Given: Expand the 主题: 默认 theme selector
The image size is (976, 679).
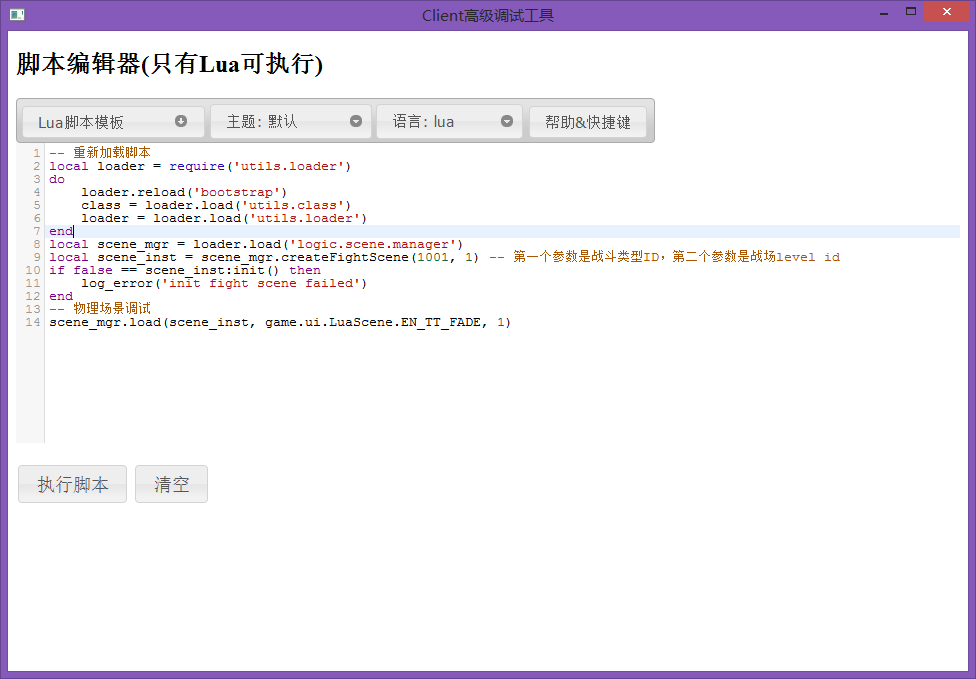Looking at the screenshot, I should pyautogui.click(x=290, y=122).
